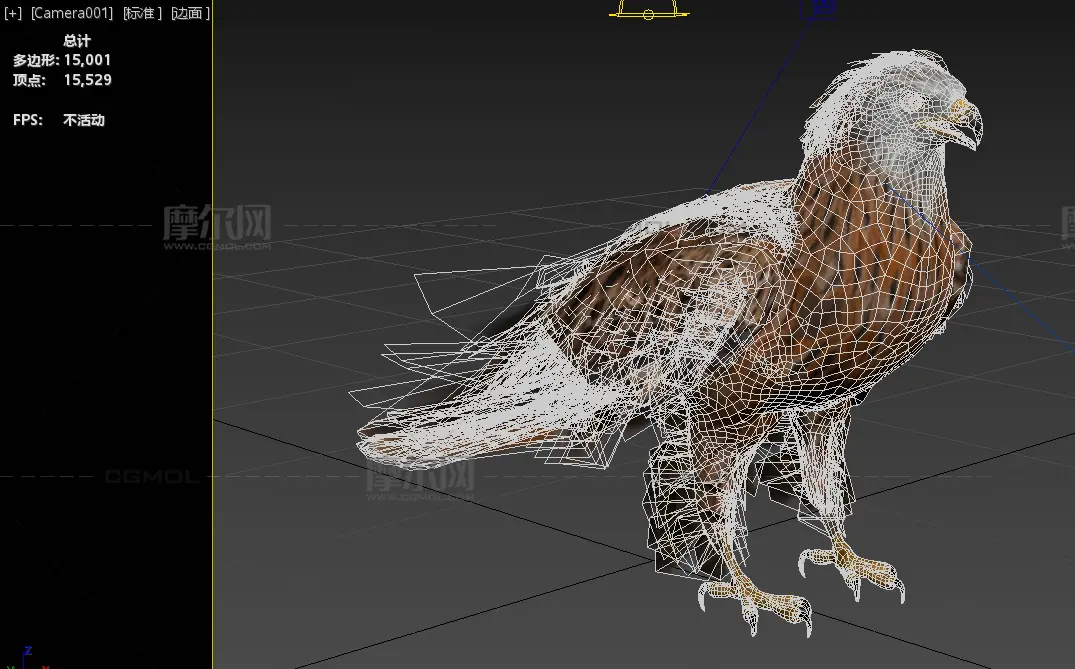The width and height of the screenshot is (1075, 669).
Task: Click the FPS 不活动 status text
Action: pos(83,120)
